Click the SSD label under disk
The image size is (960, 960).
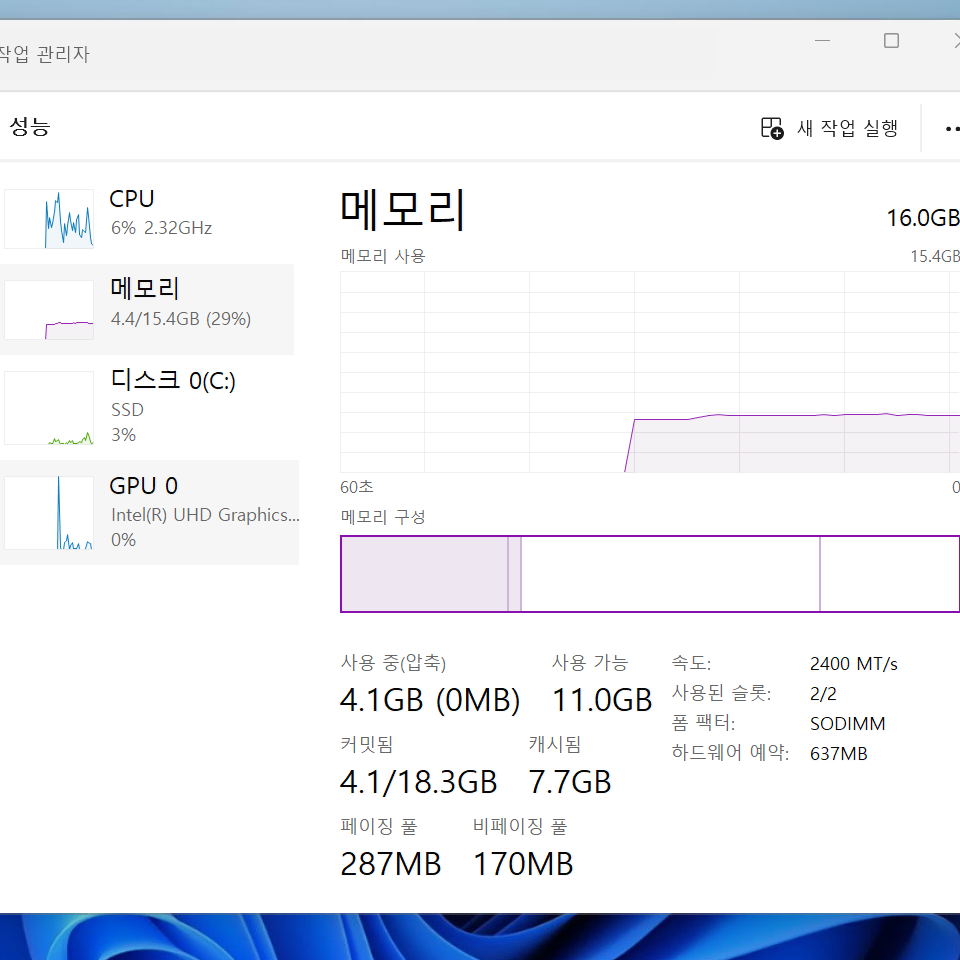point(127,410)
